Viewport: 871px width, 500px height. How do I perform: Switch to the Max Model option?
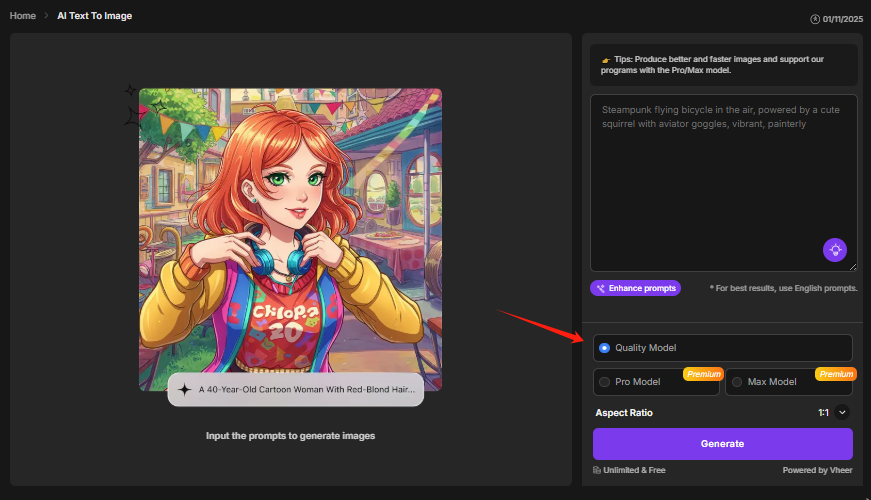[x=737, y=382]
